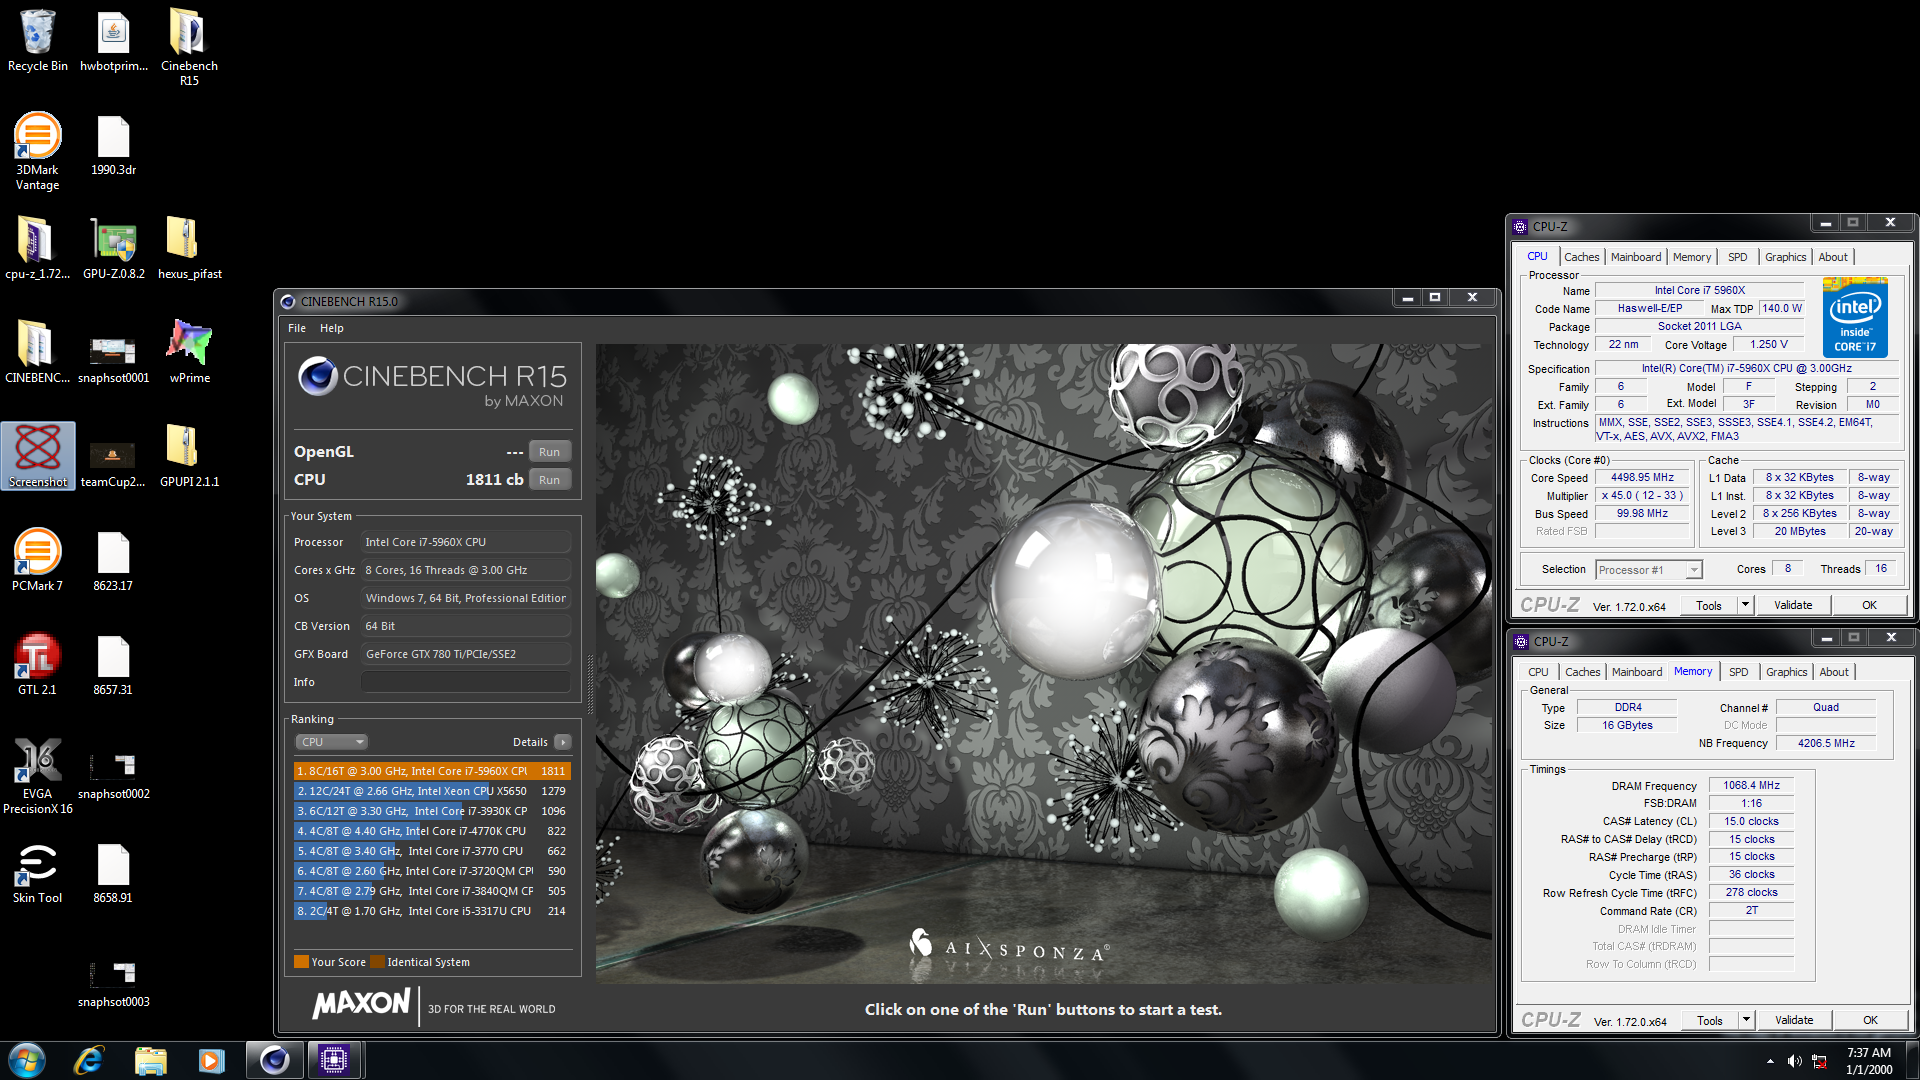Launch 3DMark Vantage desktop shortcut
This screenshot has width=1920, height=1080.
click(x=38, y=151)
